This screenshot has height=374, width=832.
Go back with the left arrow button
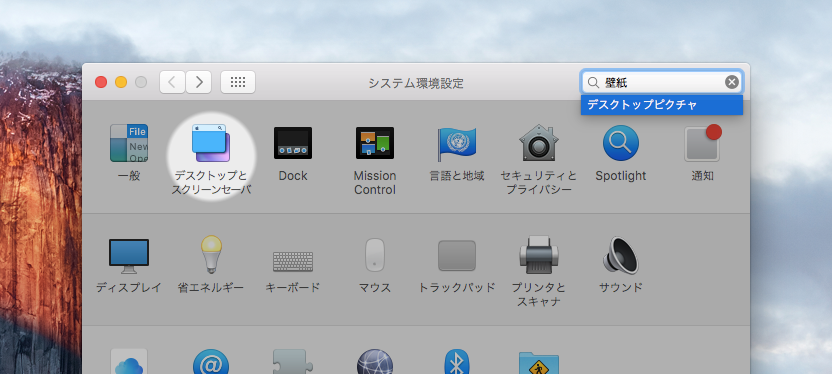172,82
